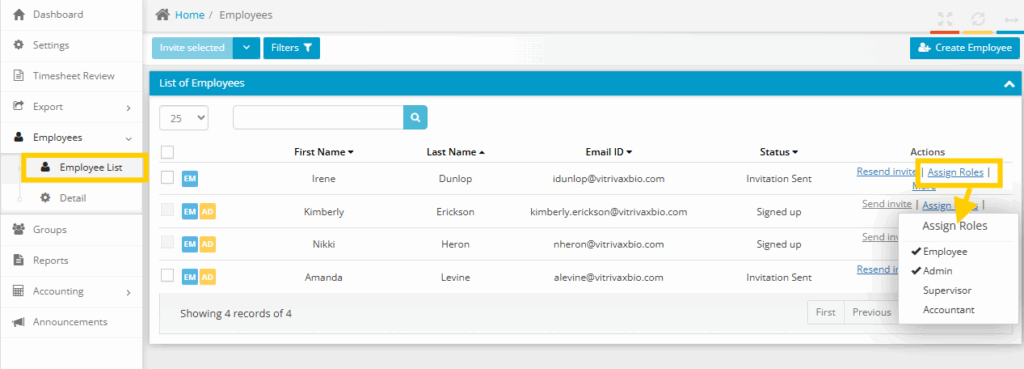Toggle the select-all checkbox in table header

pyautogui.click(x=167, y=152)
